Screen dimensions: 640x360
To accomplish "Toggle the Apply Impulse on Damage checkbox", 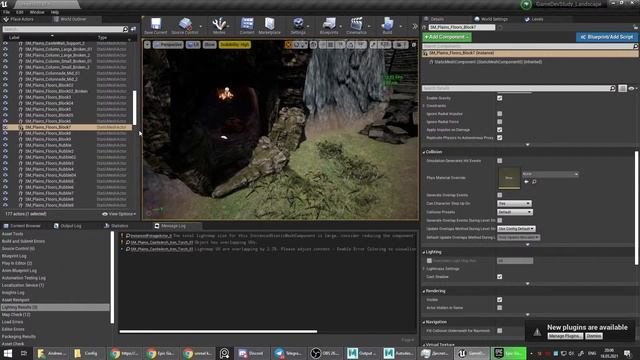I will (x=500, y=130).
